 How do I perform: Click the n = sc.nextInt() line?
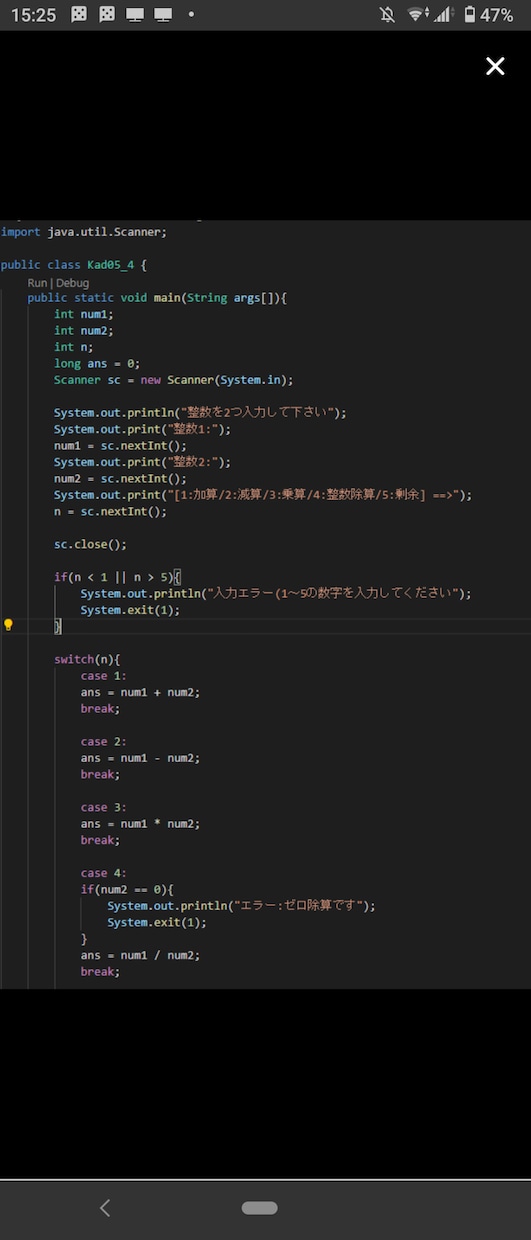tap(110, 511)
